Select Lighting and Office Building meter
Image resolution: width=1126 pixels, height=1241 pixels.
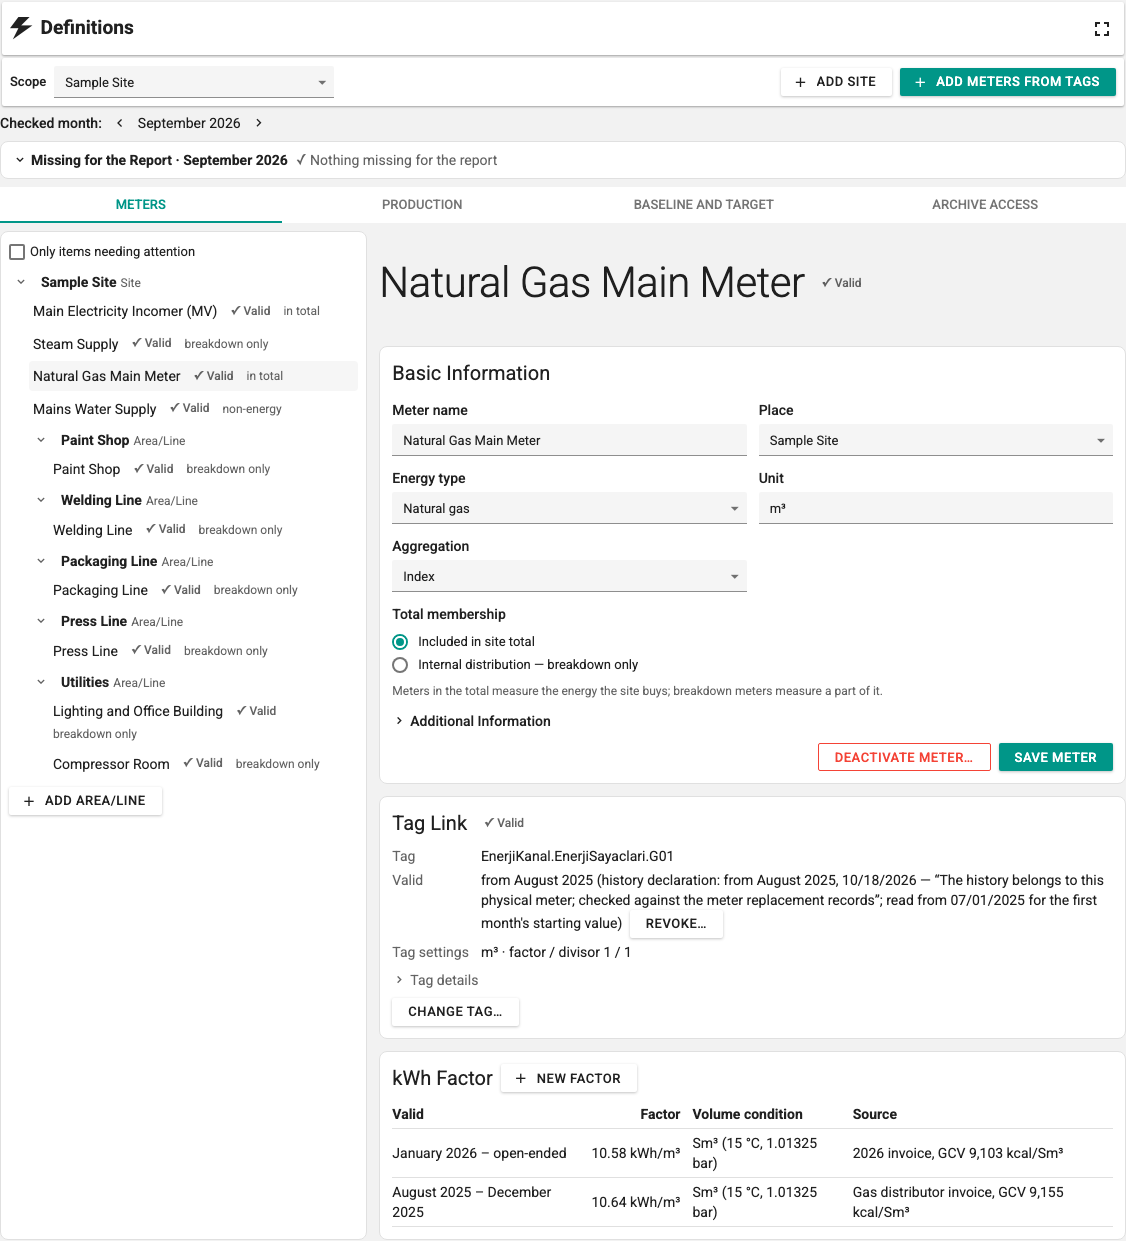click(x=203, y=721)
